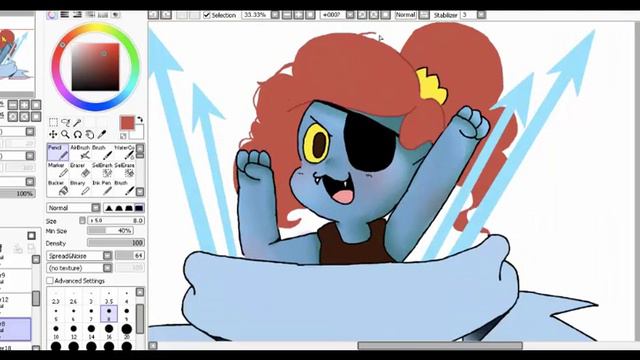Adjust the Min Size slider
The image size is (640, 360).
pyautogui.click(x=110, y=231)
